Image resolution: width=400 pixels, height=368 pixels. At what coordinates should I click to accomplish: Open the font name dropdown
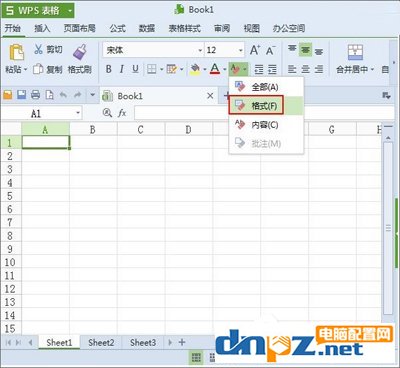(x=200, y=50)
